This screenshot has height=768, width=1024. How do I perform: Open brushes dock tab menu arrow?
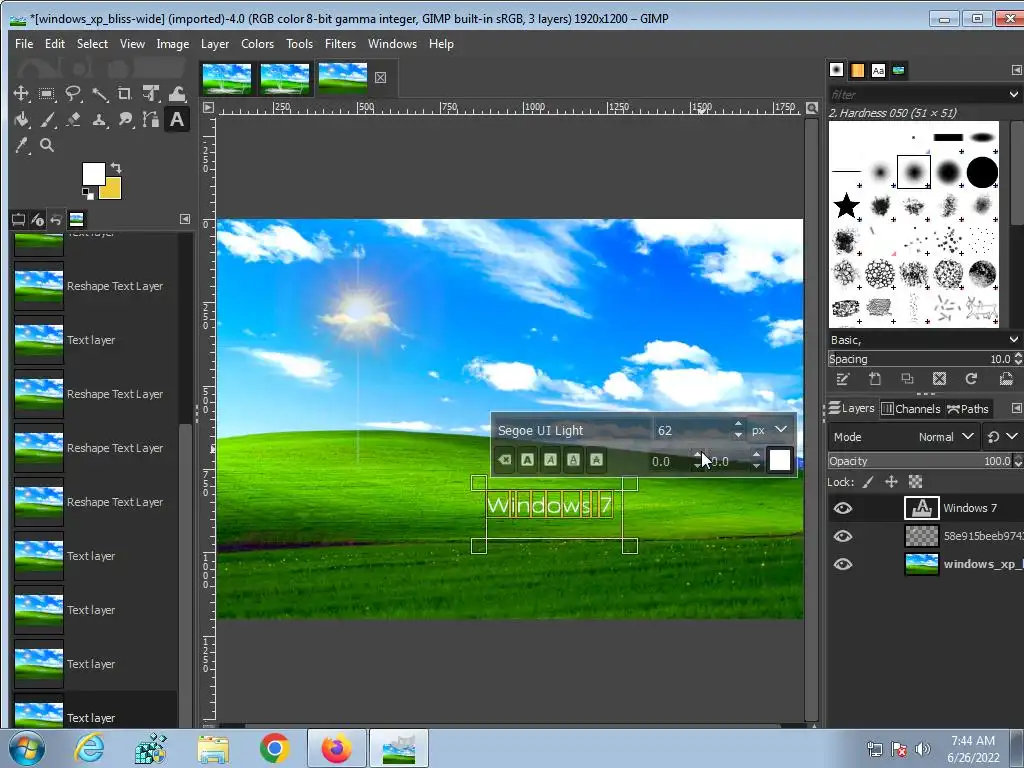click(x=1016, y=70)
